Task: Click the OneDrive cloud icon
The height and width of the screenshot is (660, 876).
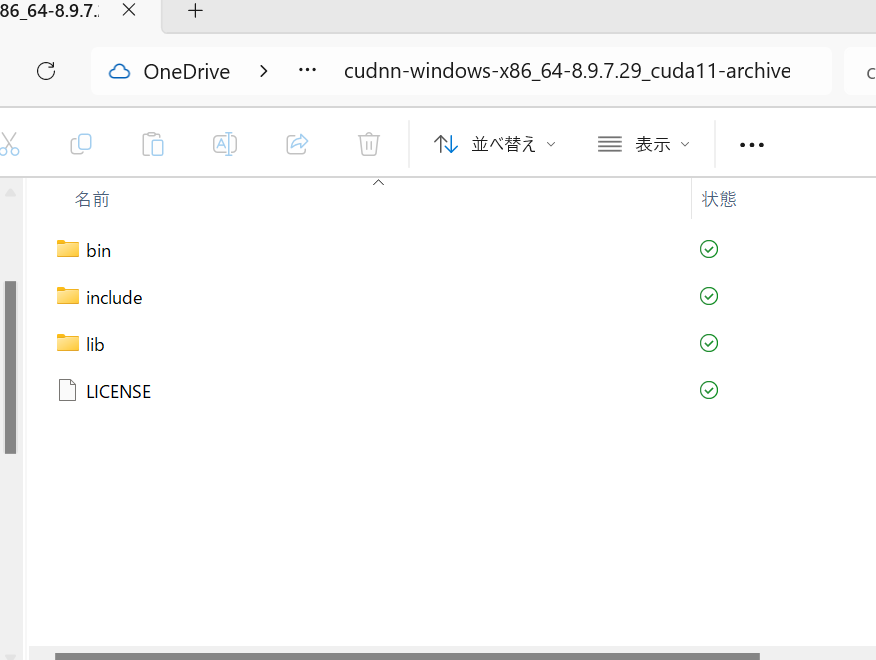Action: pyautogui.click(x=119, y=72)
